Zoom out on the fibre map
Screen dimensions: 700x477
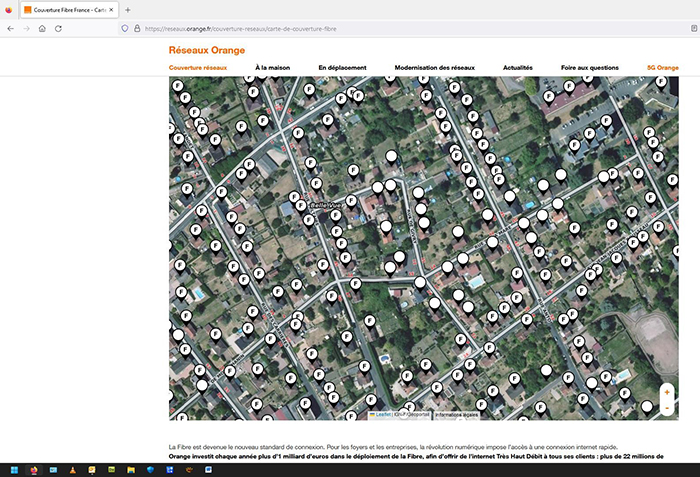click(667, 408)
